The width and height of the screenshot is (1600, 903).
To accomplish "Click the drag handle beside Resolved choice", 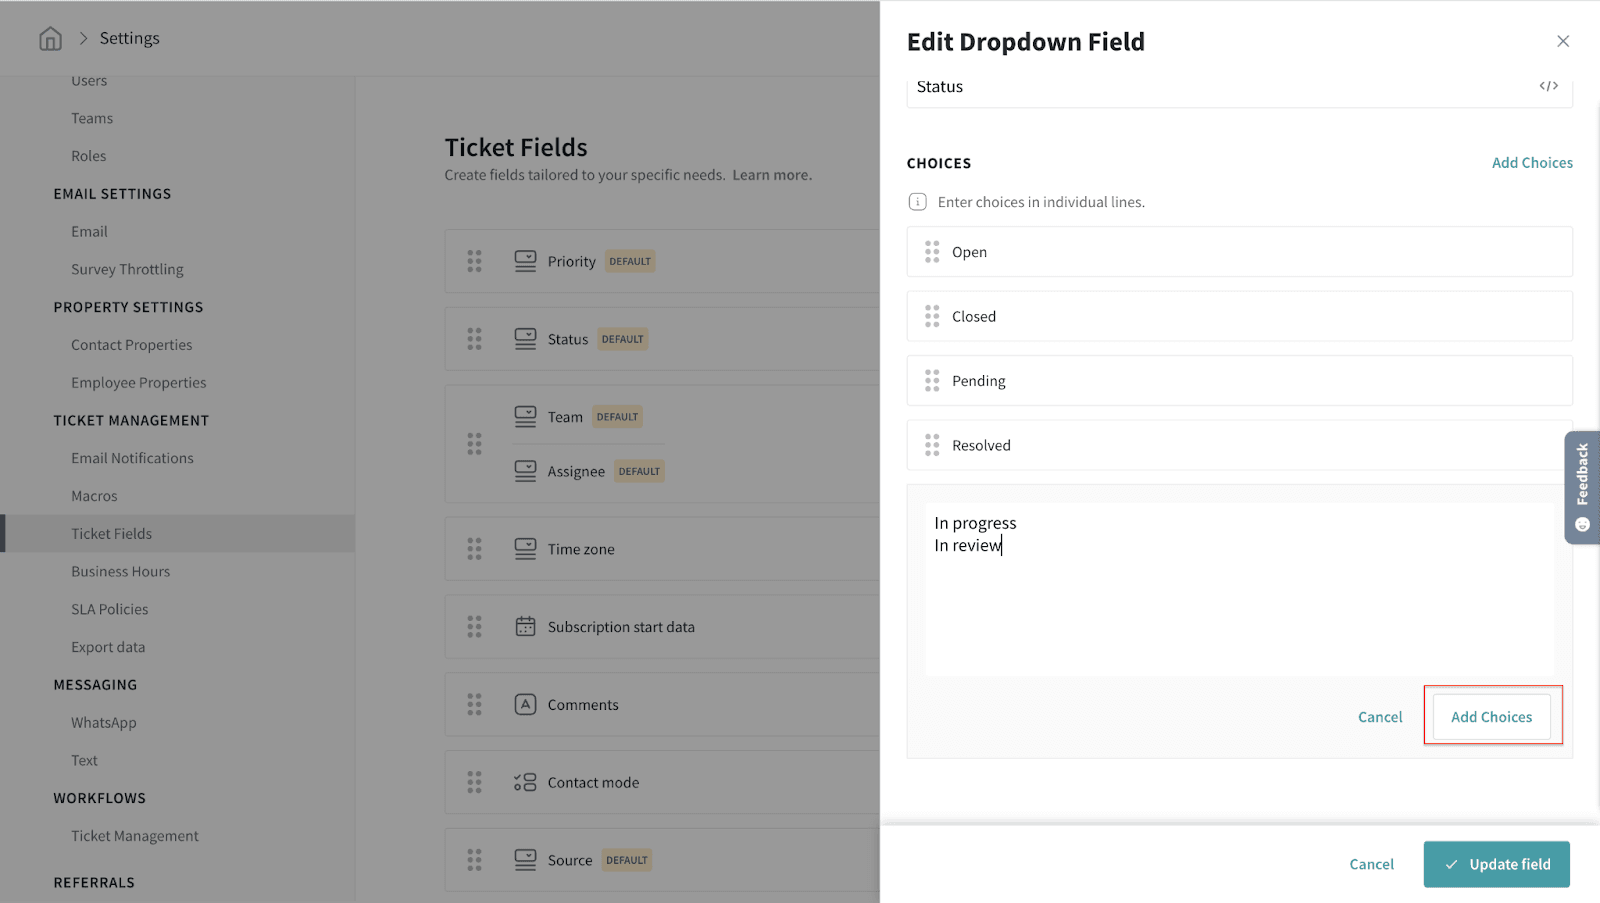I will coord(932,445).
